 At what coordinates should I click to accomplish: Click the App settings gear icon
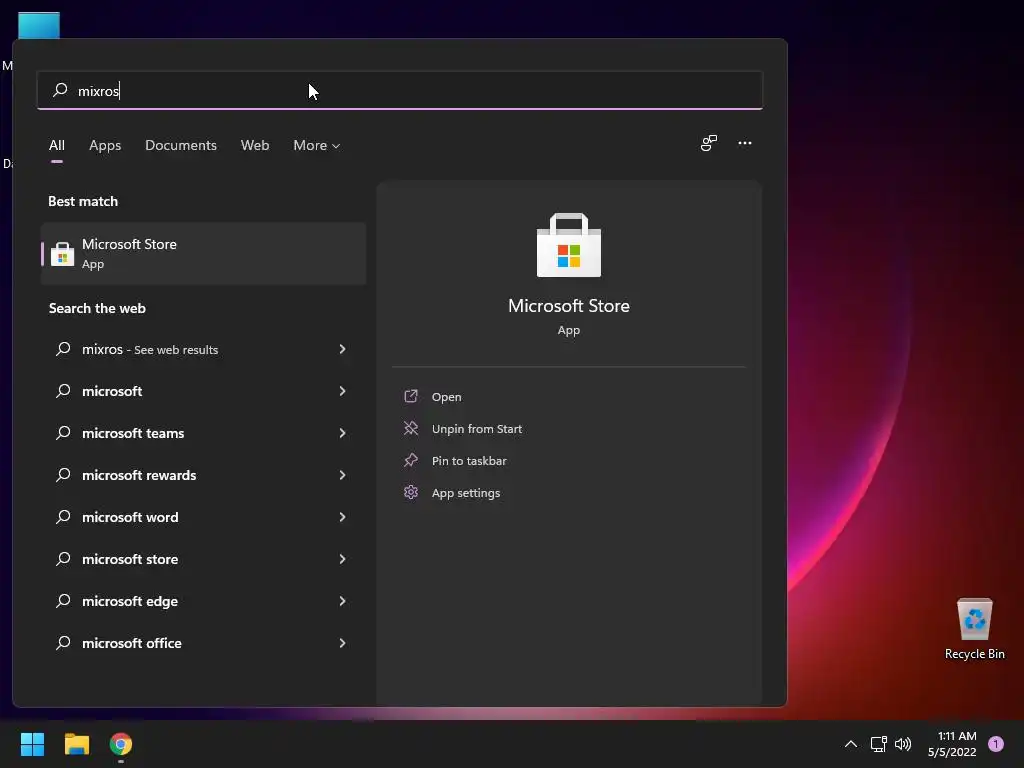point(411,492)
